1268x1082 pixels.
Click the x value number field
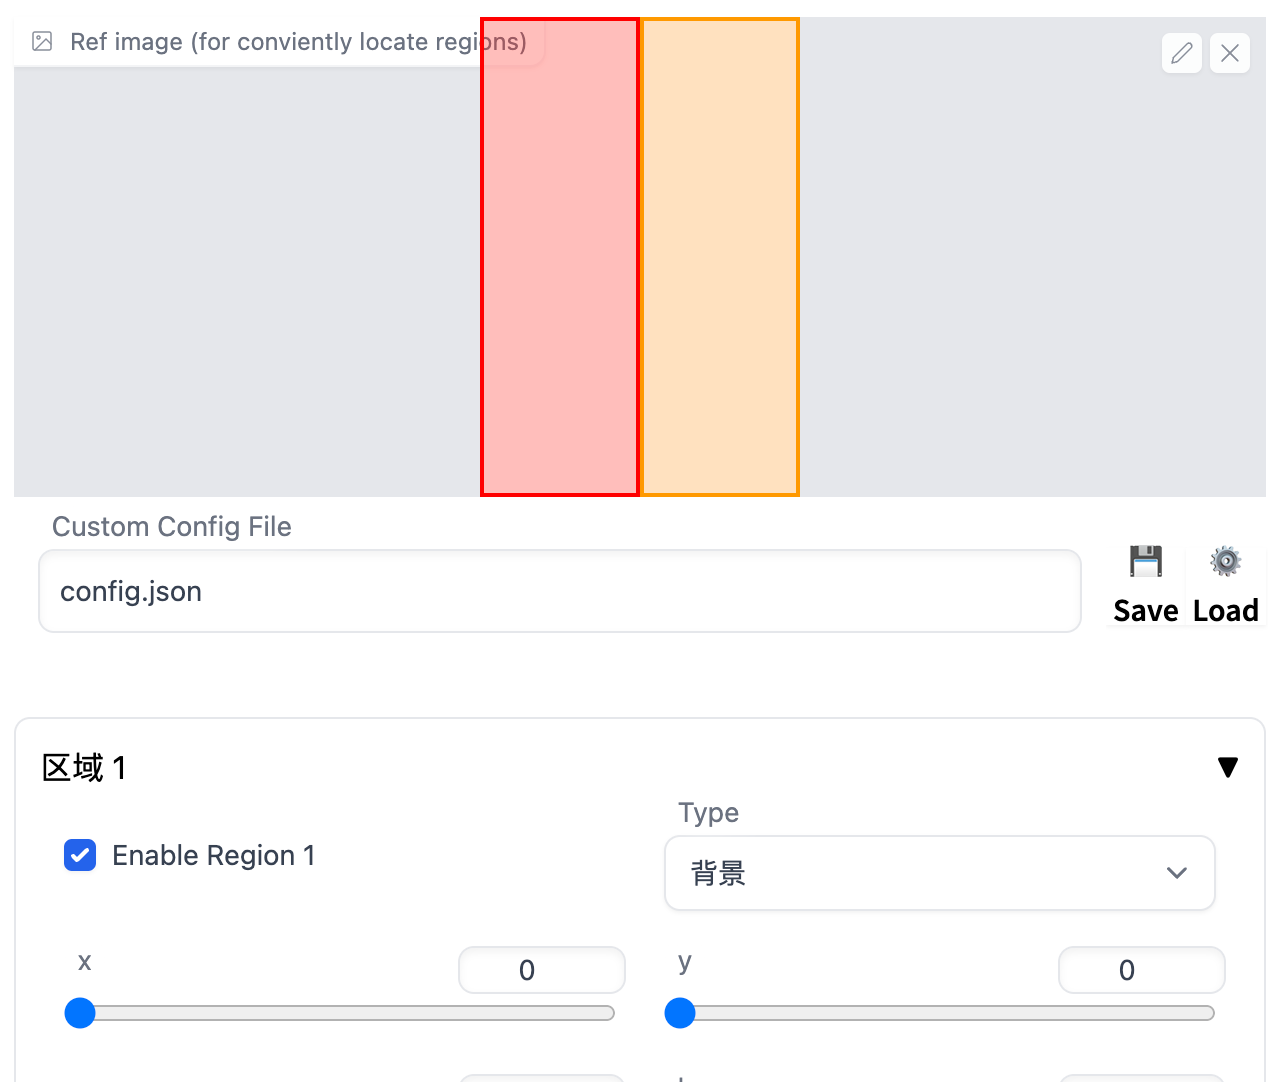[x=541, y=970]
